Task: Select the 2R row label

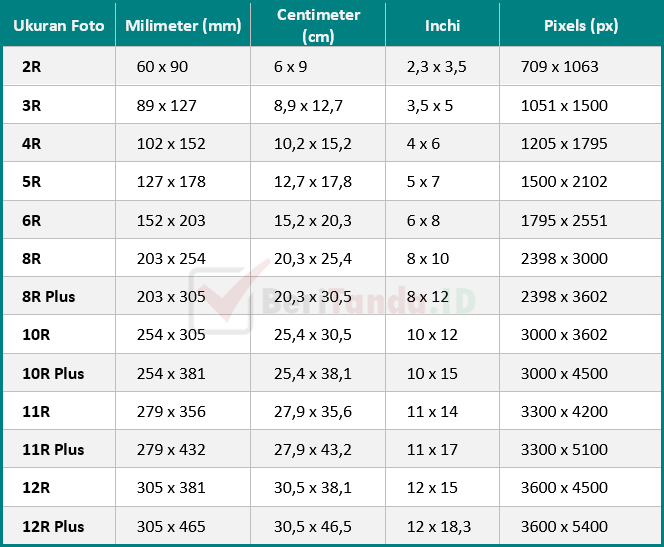Action: [x=31, y=67]
